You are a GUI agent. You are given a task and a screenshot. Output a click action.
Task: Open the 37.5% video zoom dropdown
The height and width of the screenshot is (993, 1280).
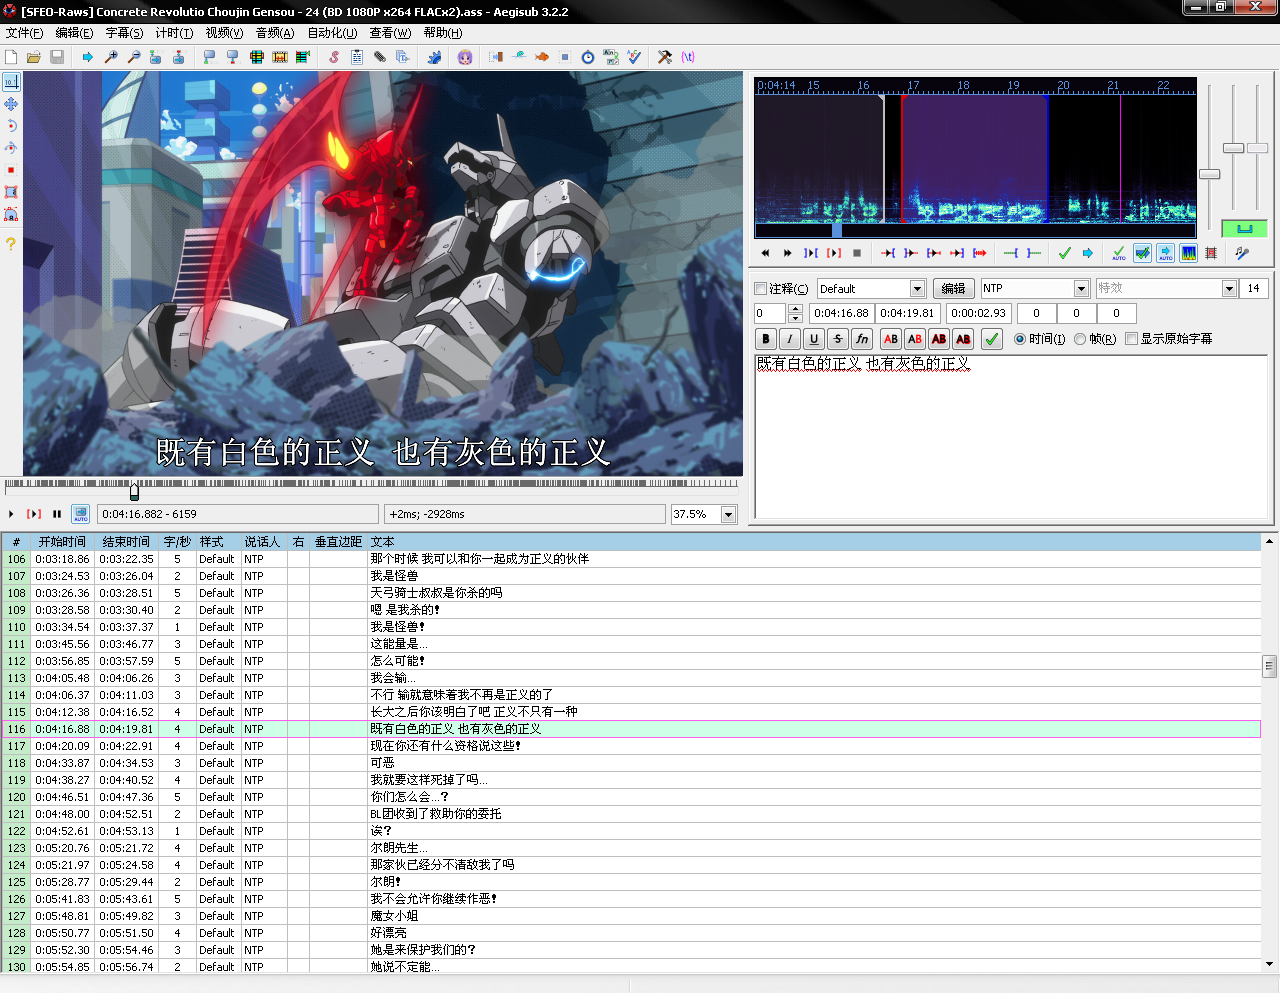click(728, 514)
